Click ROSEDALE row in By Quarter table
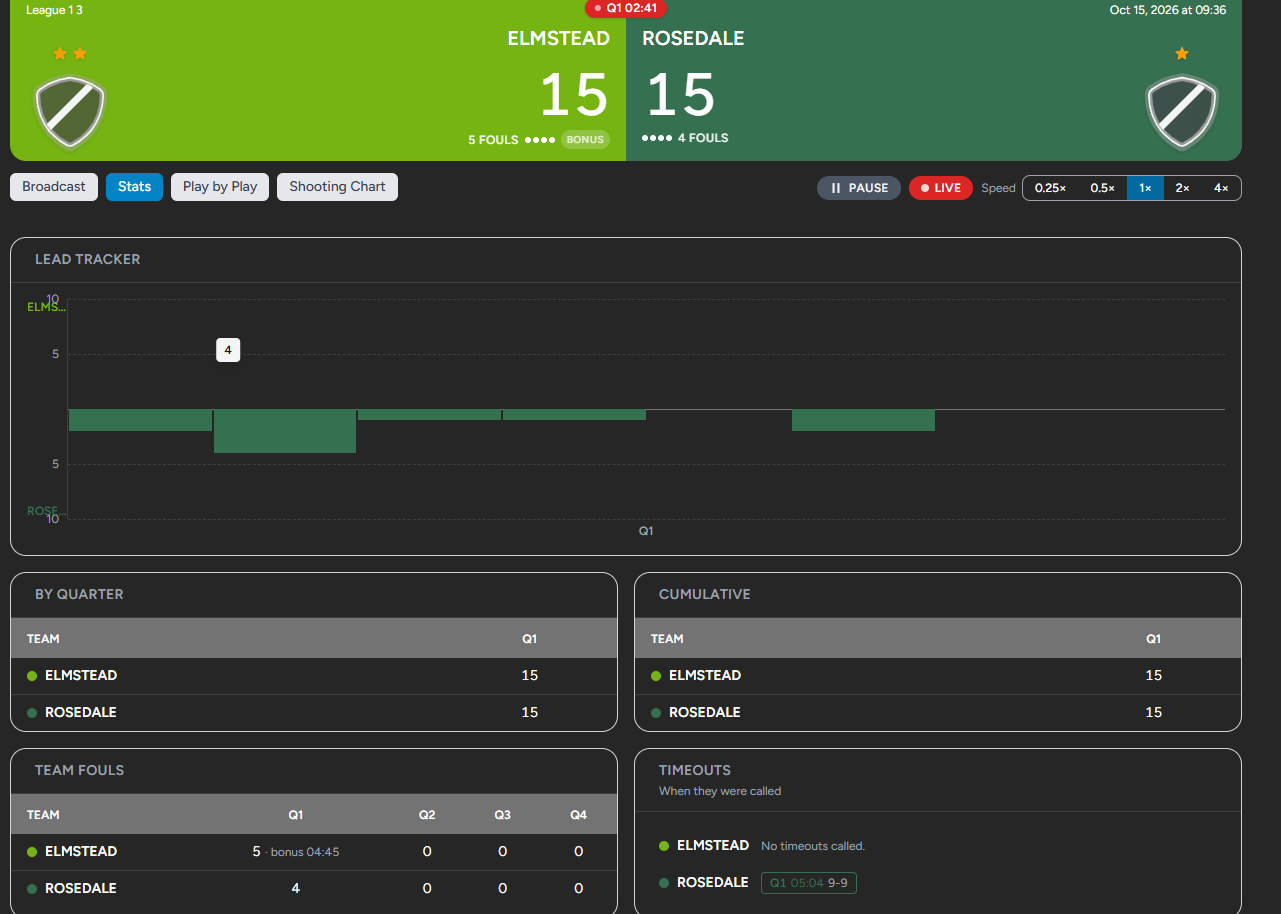 314,713
